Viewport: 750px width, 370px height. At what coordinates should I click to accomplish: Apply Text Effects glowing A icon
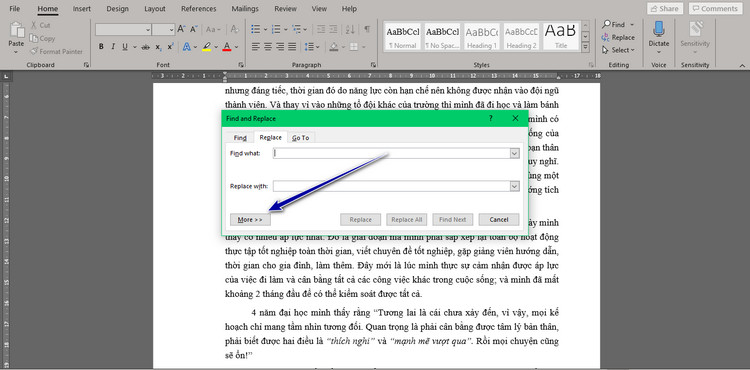[x=186, y=47]
